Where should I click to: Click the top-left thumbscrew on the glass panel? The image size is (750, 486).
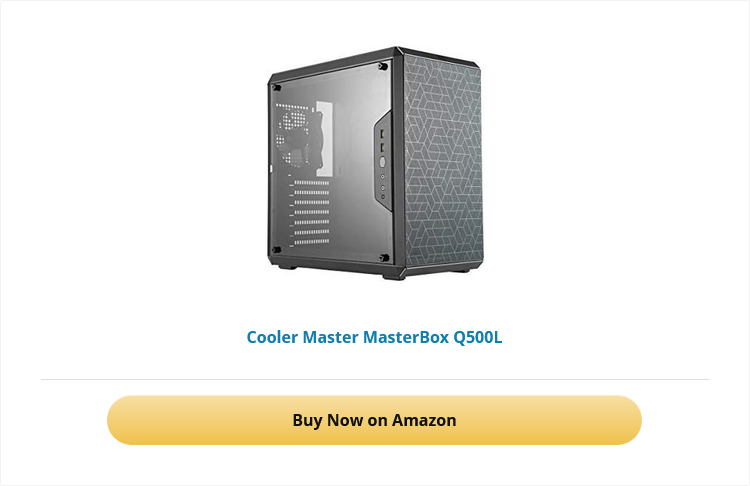click(x=276, y=88)
